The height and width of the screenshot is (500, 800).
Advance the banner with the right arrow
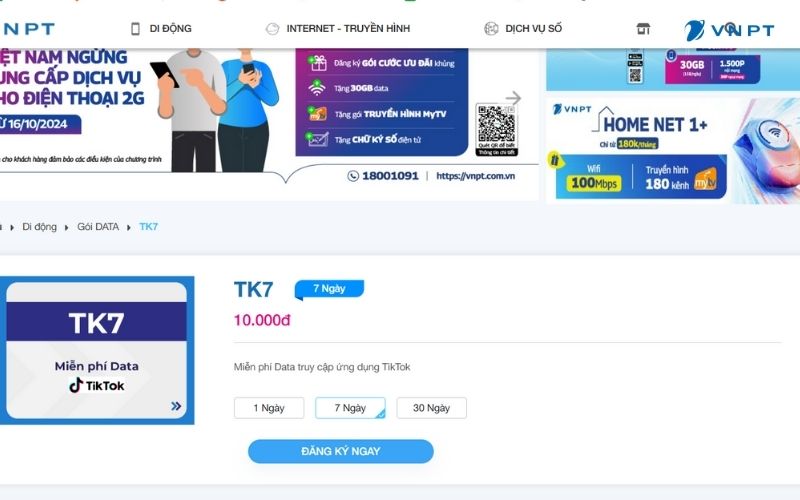point(513,97)
